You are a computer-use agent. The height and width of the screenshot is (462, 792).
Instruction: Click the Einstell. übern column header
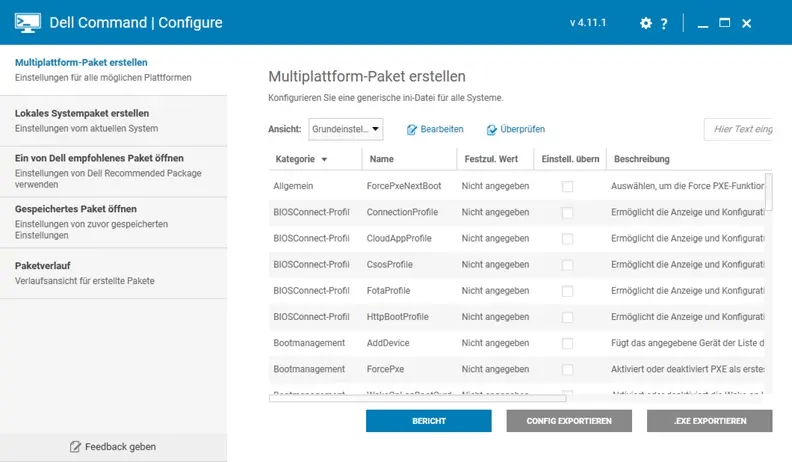tap(570, 159)
